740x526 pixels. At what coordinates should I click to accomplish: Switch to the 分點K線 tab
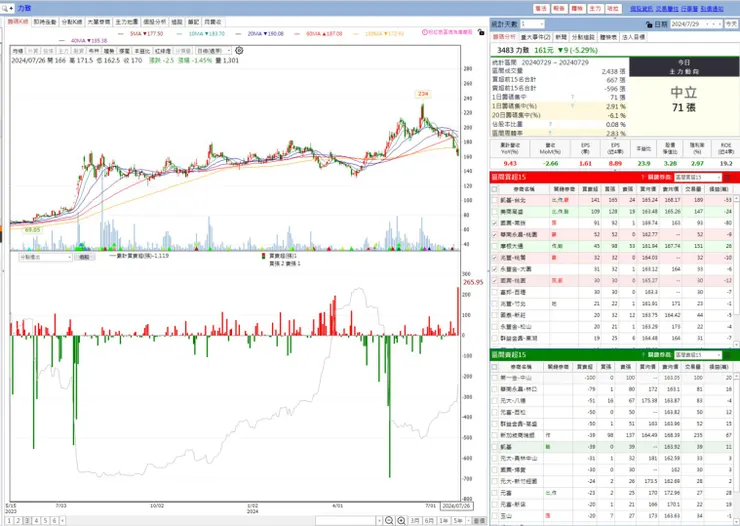point(72,22)
